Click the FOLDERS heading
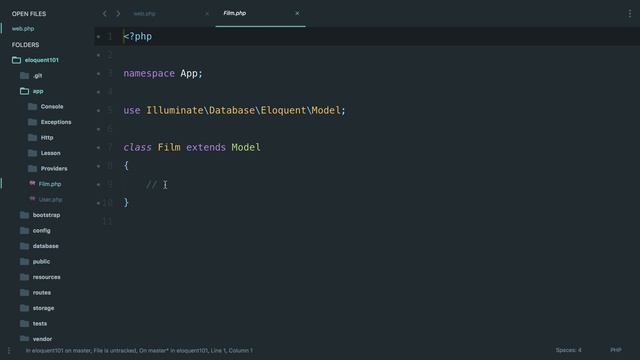This screenshot has height=360, width=640. click(25, 44)
